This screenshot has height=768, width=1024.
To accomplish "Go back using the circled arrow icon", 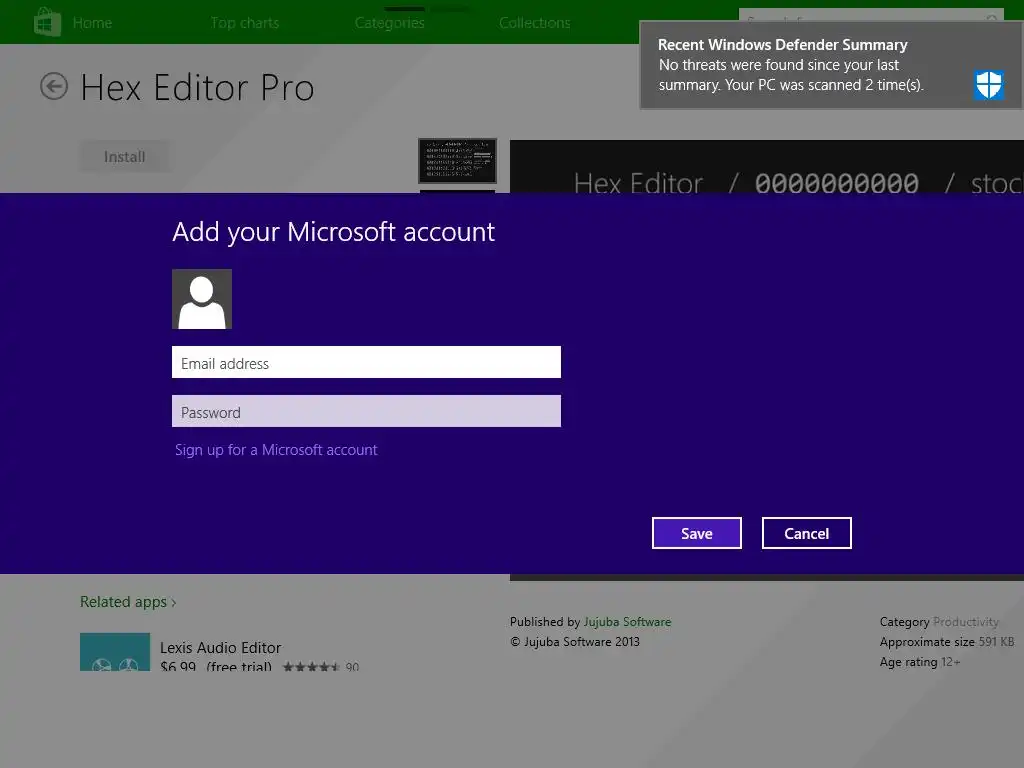I will pos(54,86).
